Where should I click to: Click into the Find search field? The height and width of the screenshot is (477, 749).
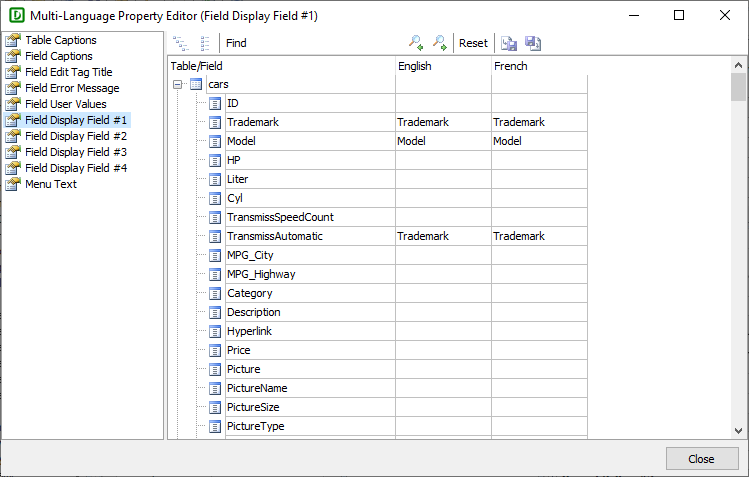tap(325, 43)
